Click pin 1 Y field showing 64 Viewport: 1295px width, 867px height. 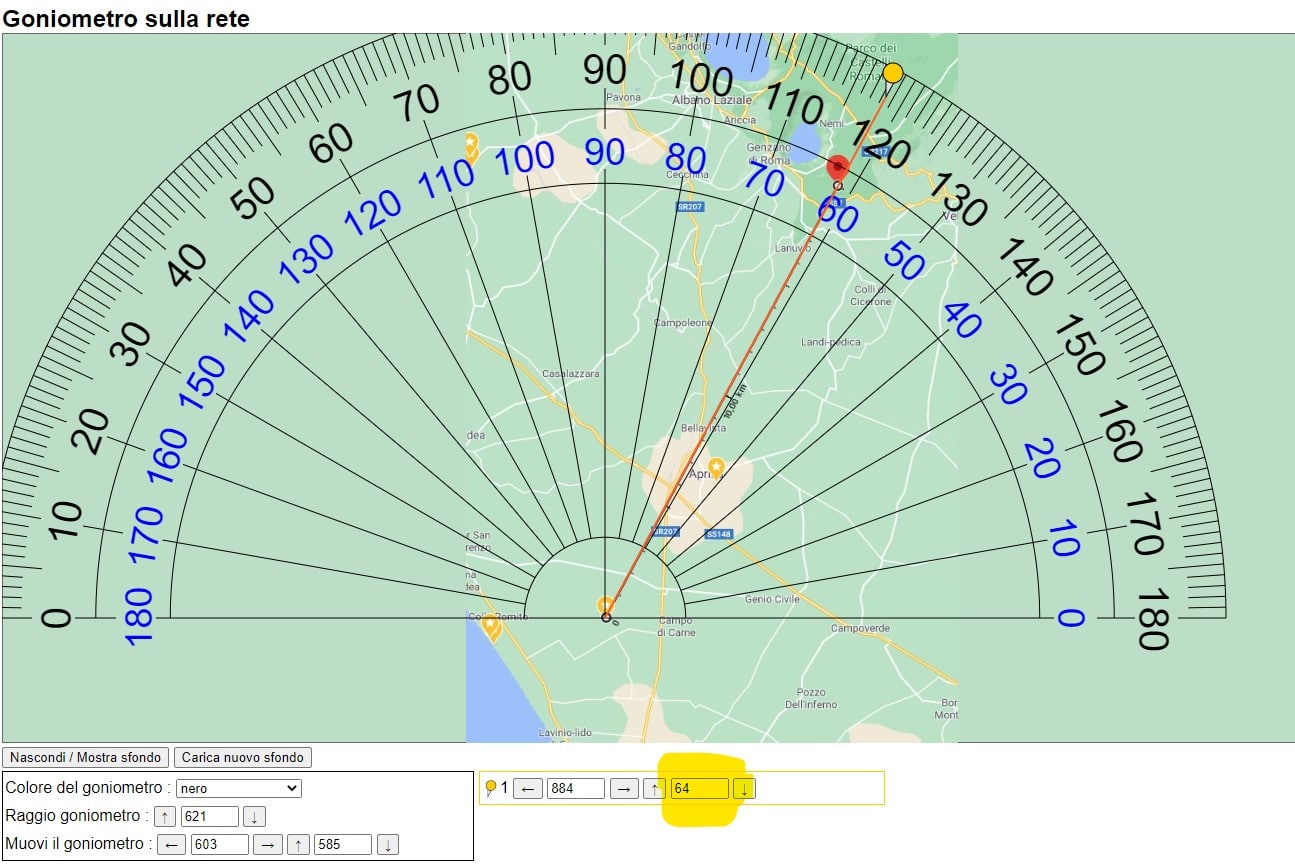coord(699,788)
